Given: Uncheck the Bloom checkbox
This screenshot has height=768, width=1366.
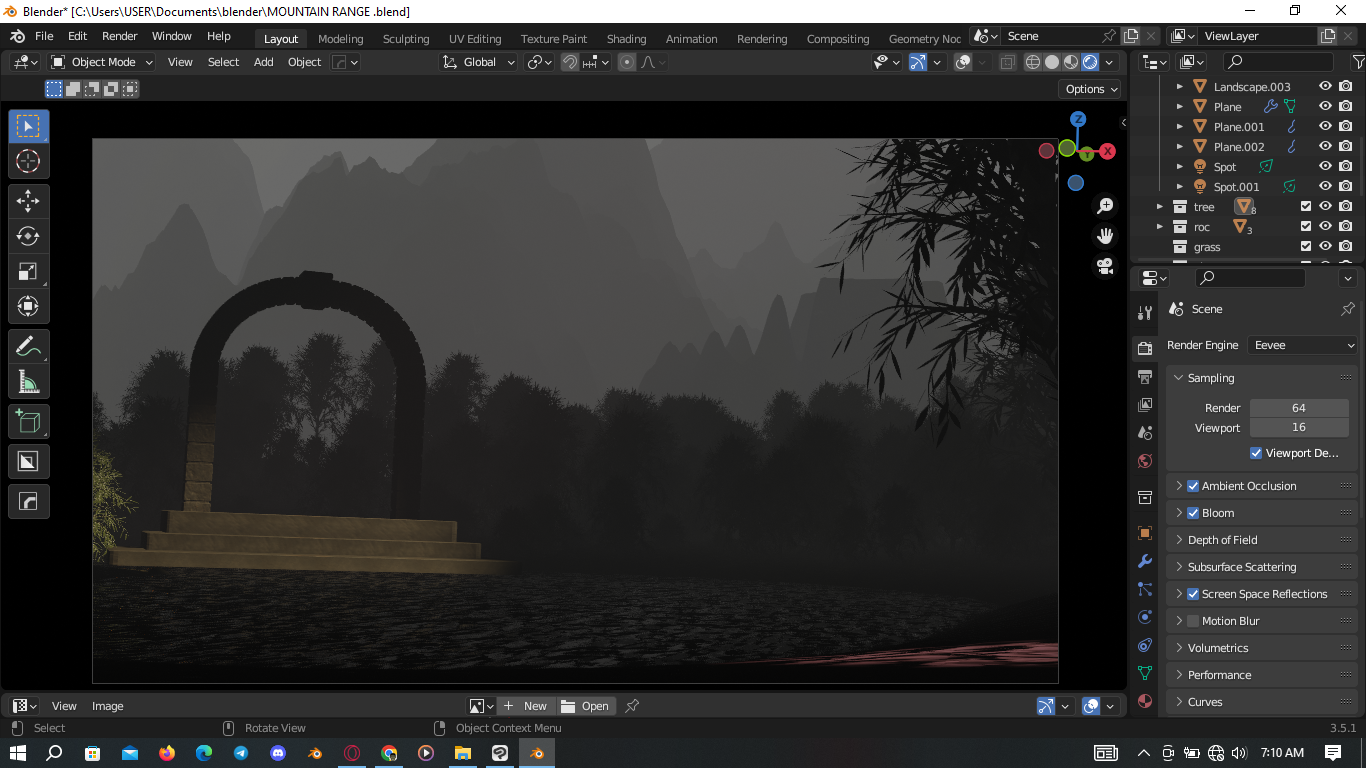Looking at the screenshot, I should tap(1193, 513).
